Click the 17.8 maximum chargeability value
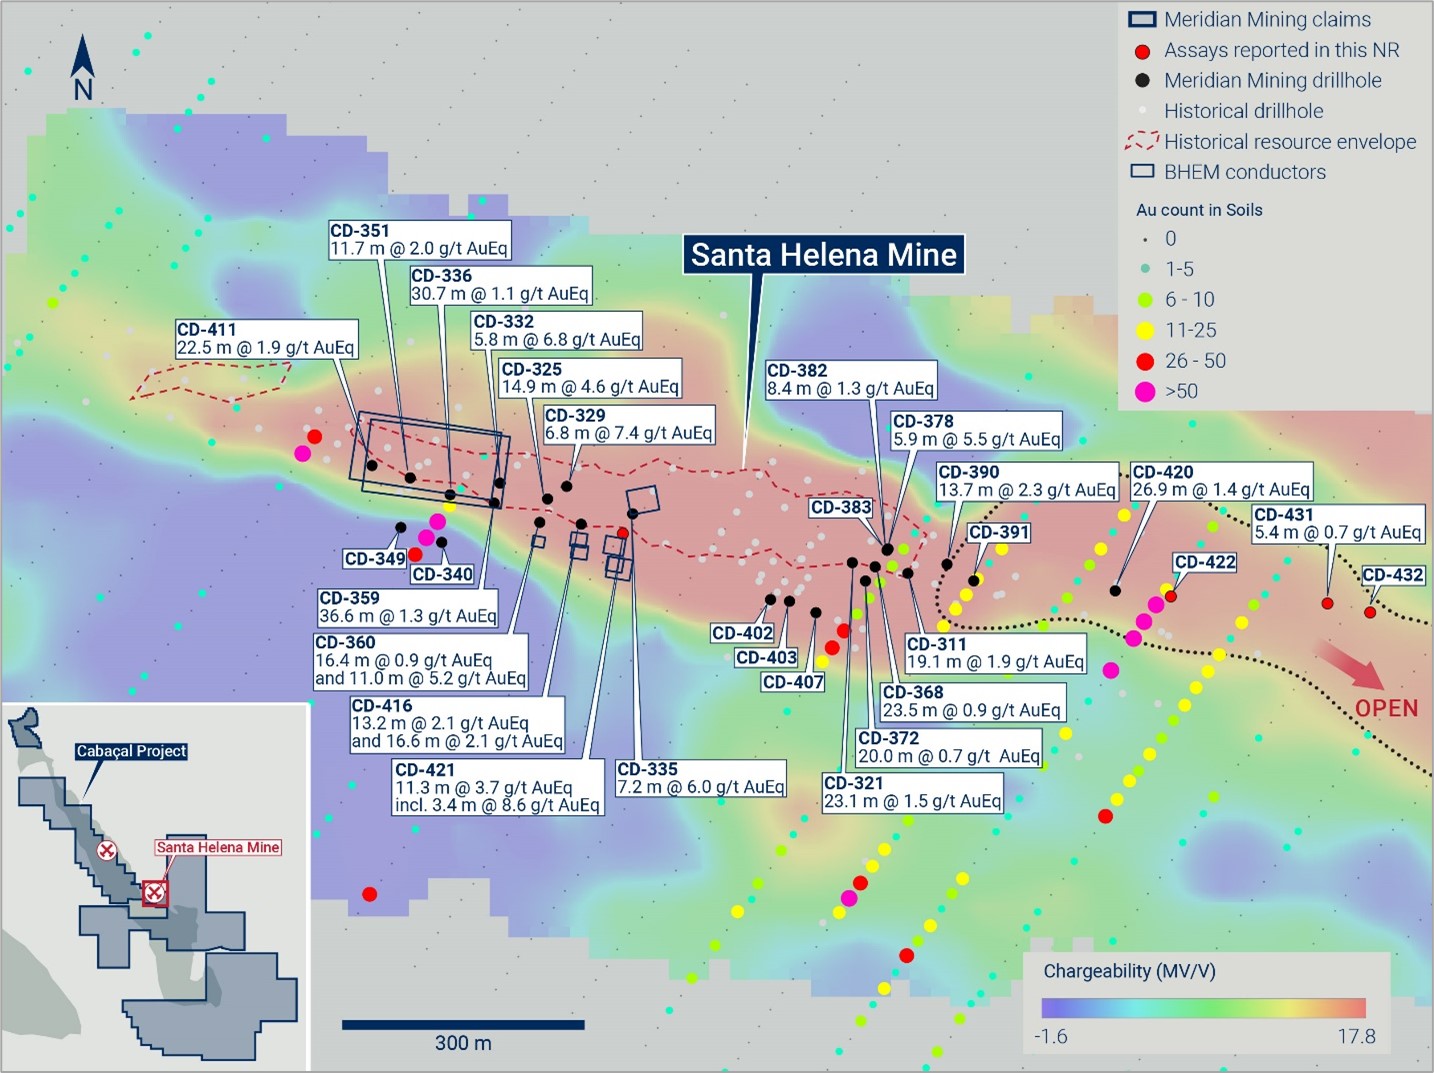 click(x=1356, y=1036)
